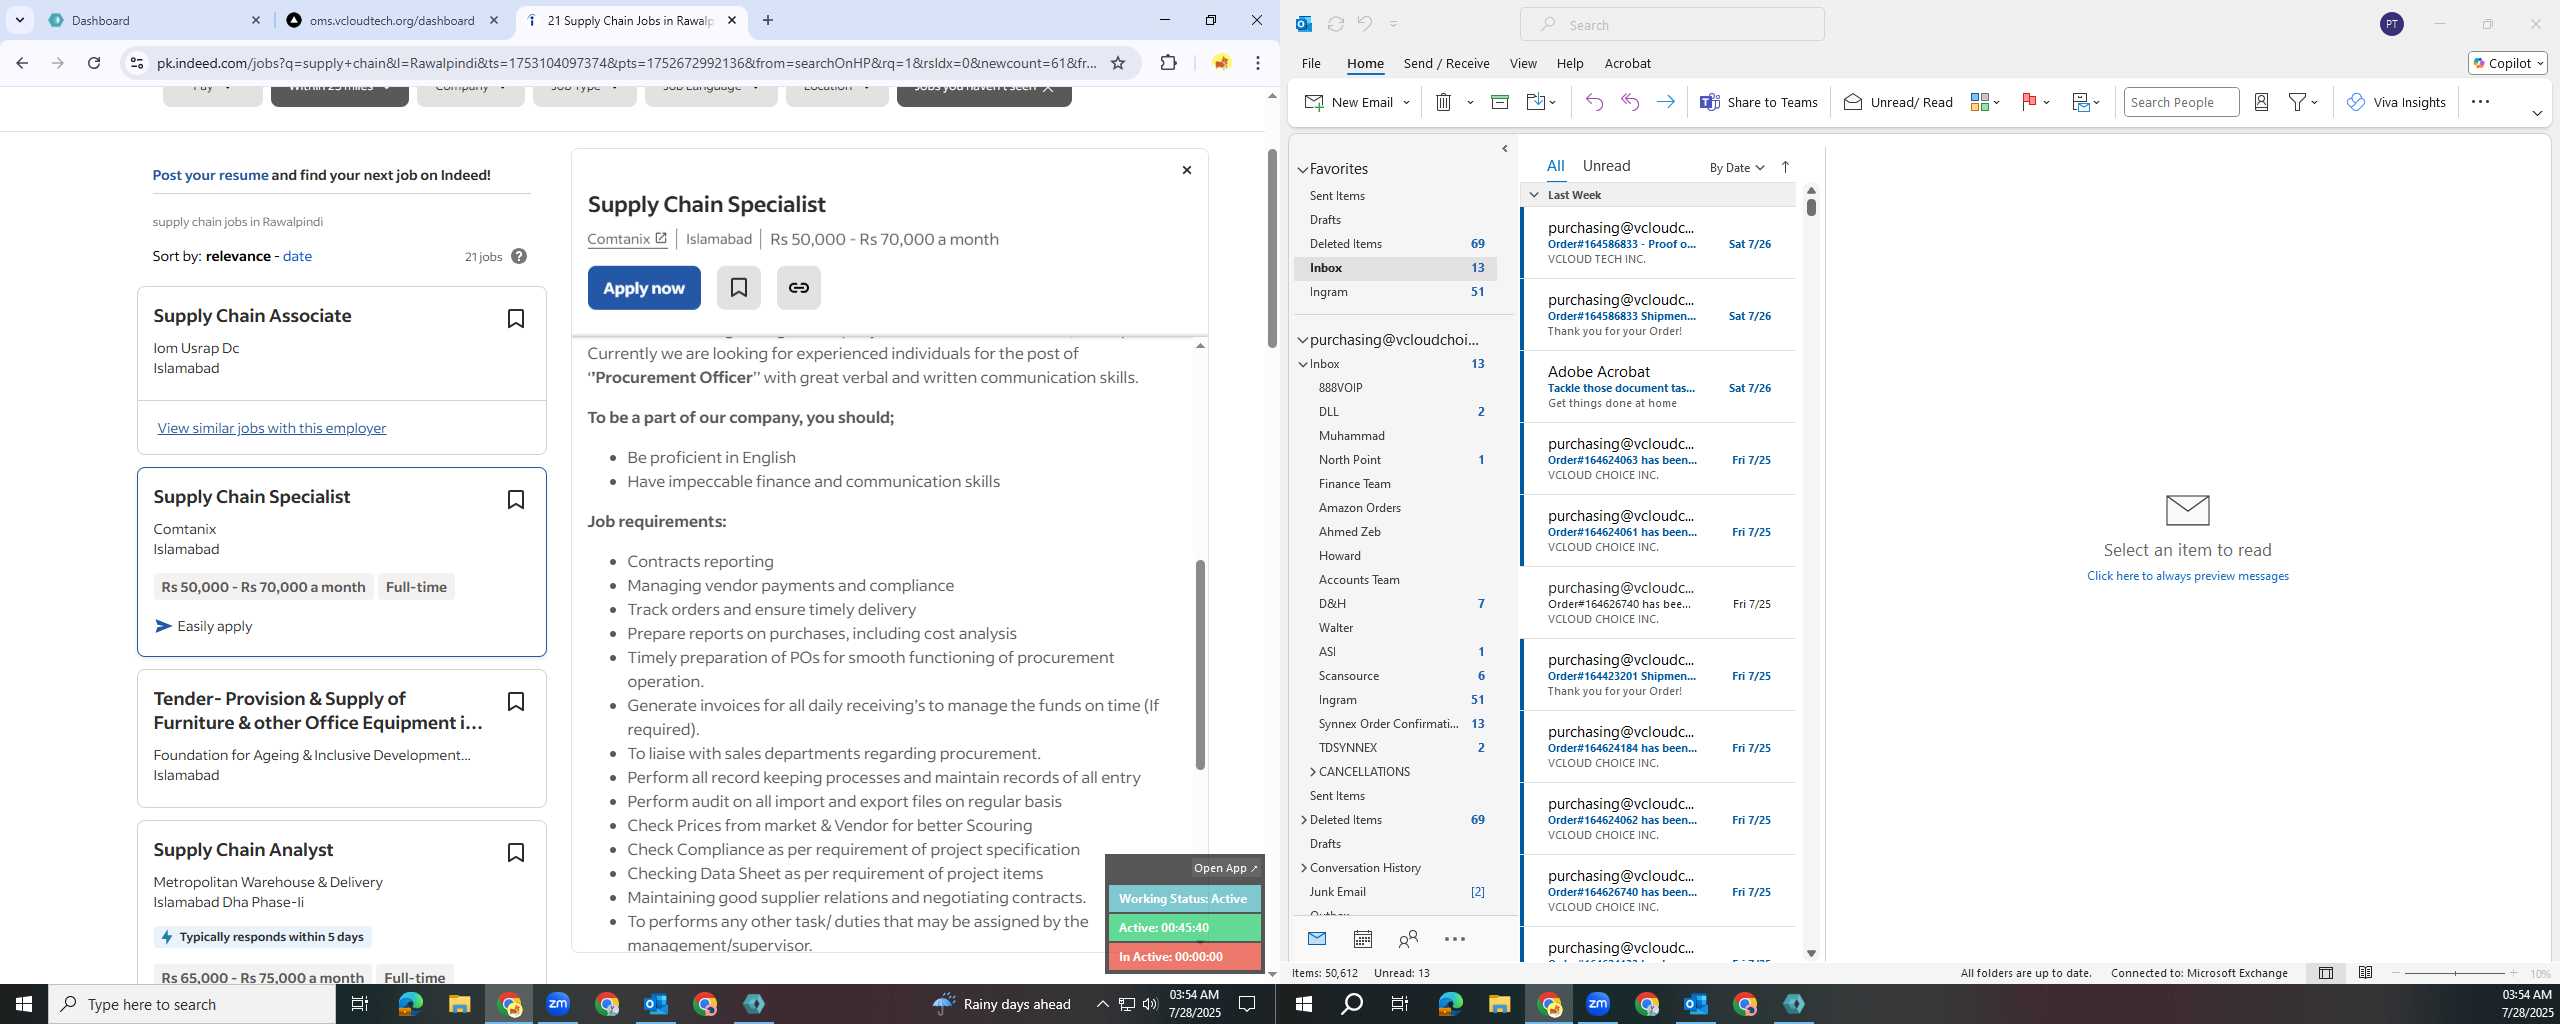
Task: Copy job link icon beside Apply now
Action: 798,288
